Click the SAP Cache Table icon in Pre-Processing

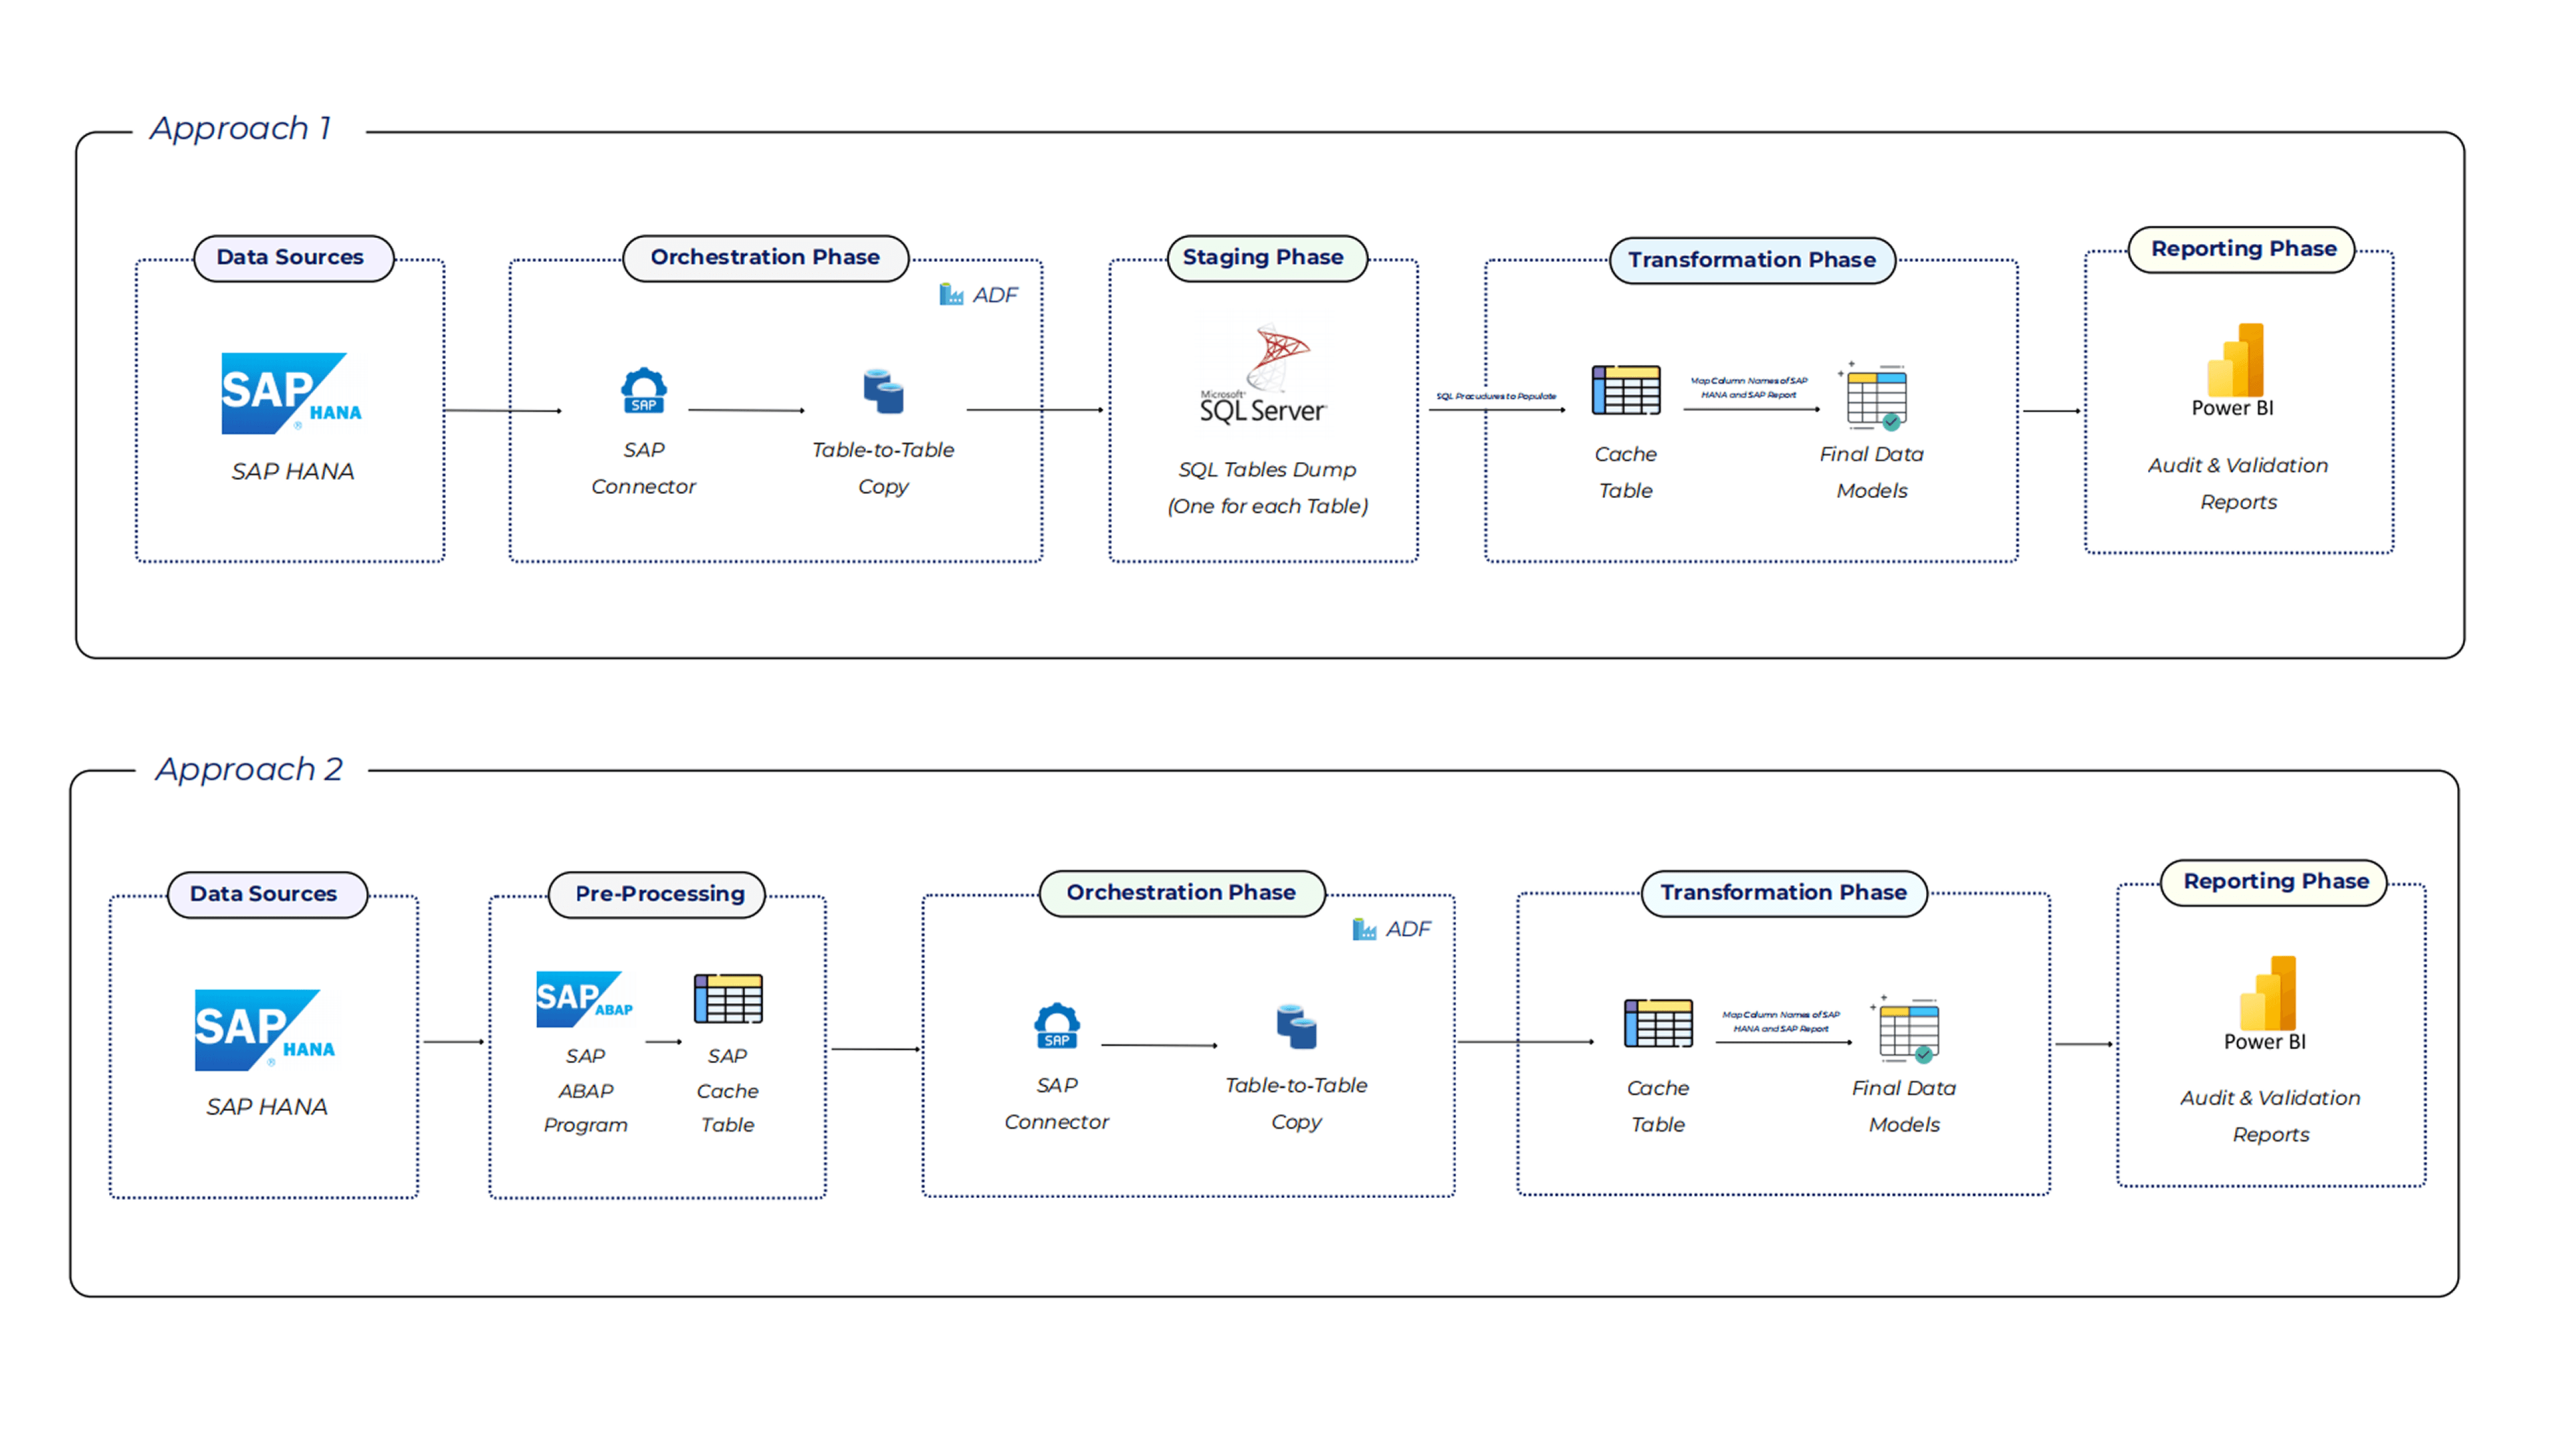point(728,998)
